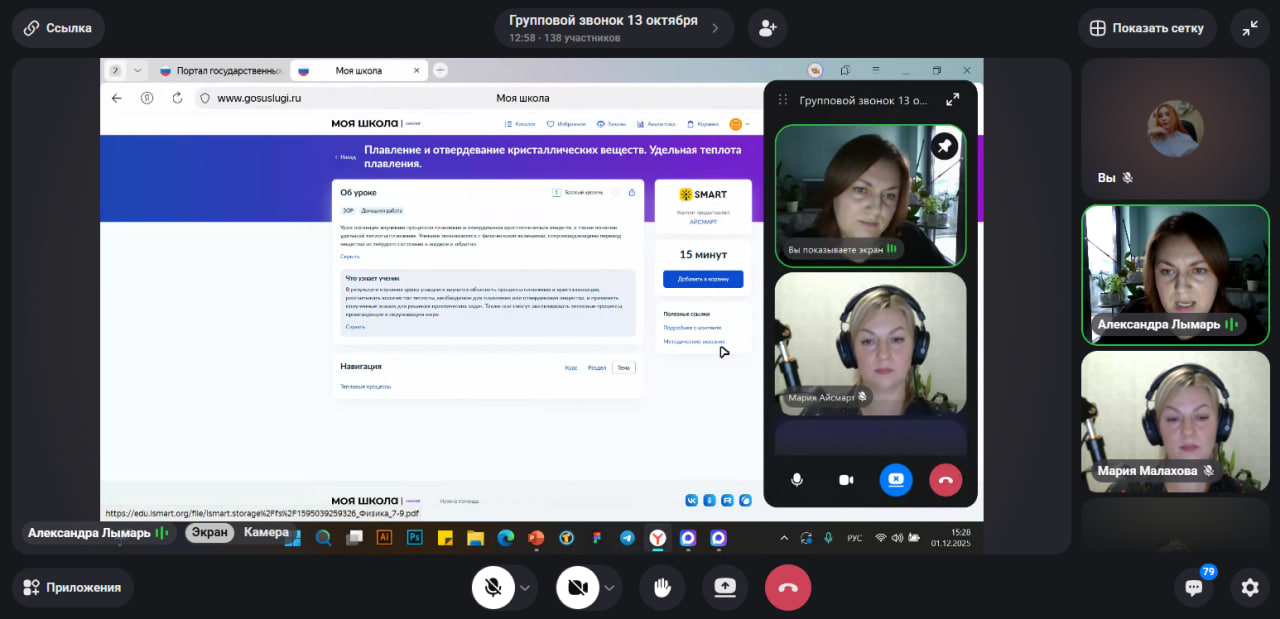
Task: Expand group call title details chevron
Action: (x=715, y=28)
